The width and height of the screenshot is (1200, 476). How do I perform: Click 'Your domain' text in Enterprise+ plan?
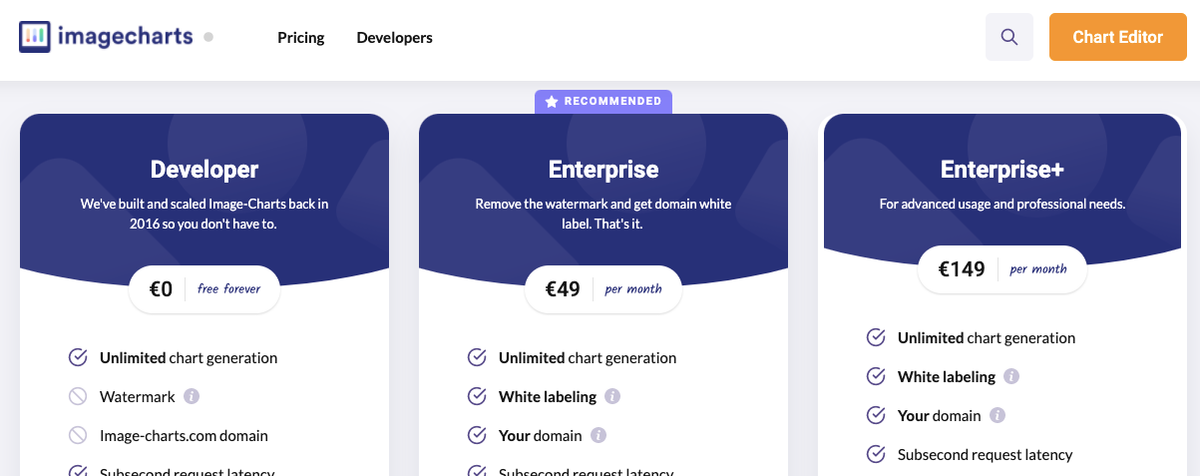940,416
